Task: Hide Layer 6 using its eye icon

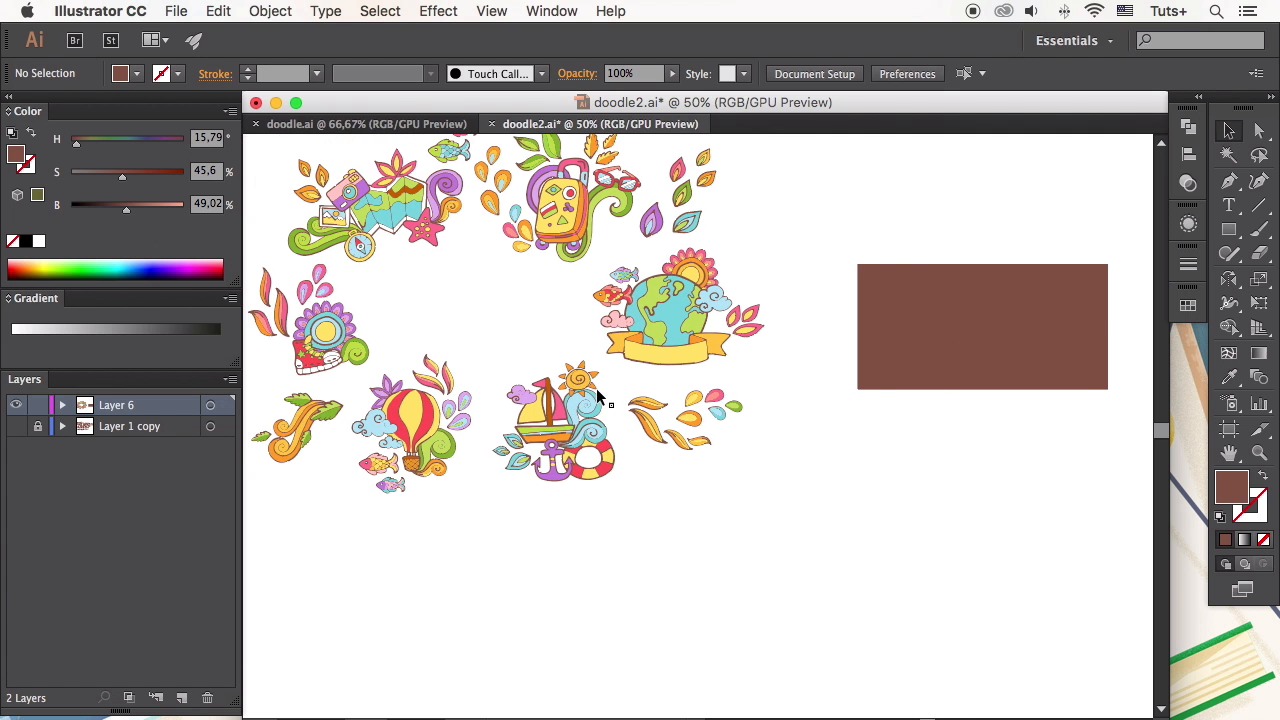Action: 16,405
